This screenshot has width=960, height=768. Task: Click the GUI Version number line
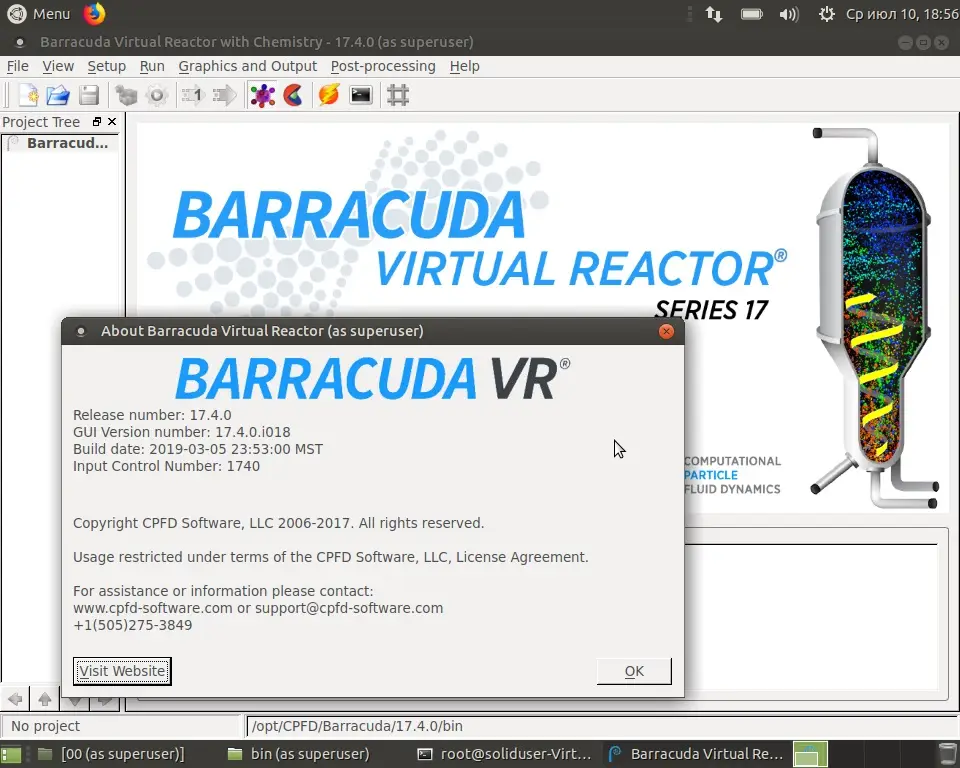182,432
